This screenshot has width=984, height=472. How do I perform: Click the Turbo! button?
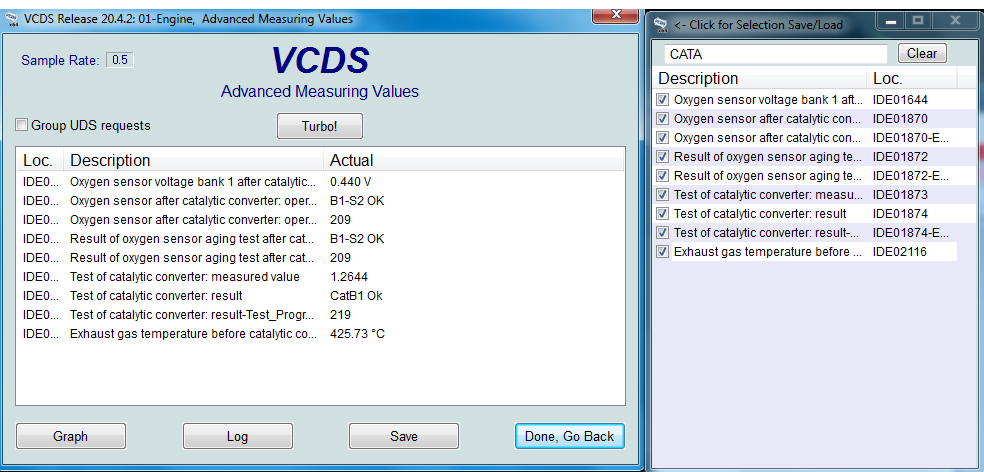point(319,126)
